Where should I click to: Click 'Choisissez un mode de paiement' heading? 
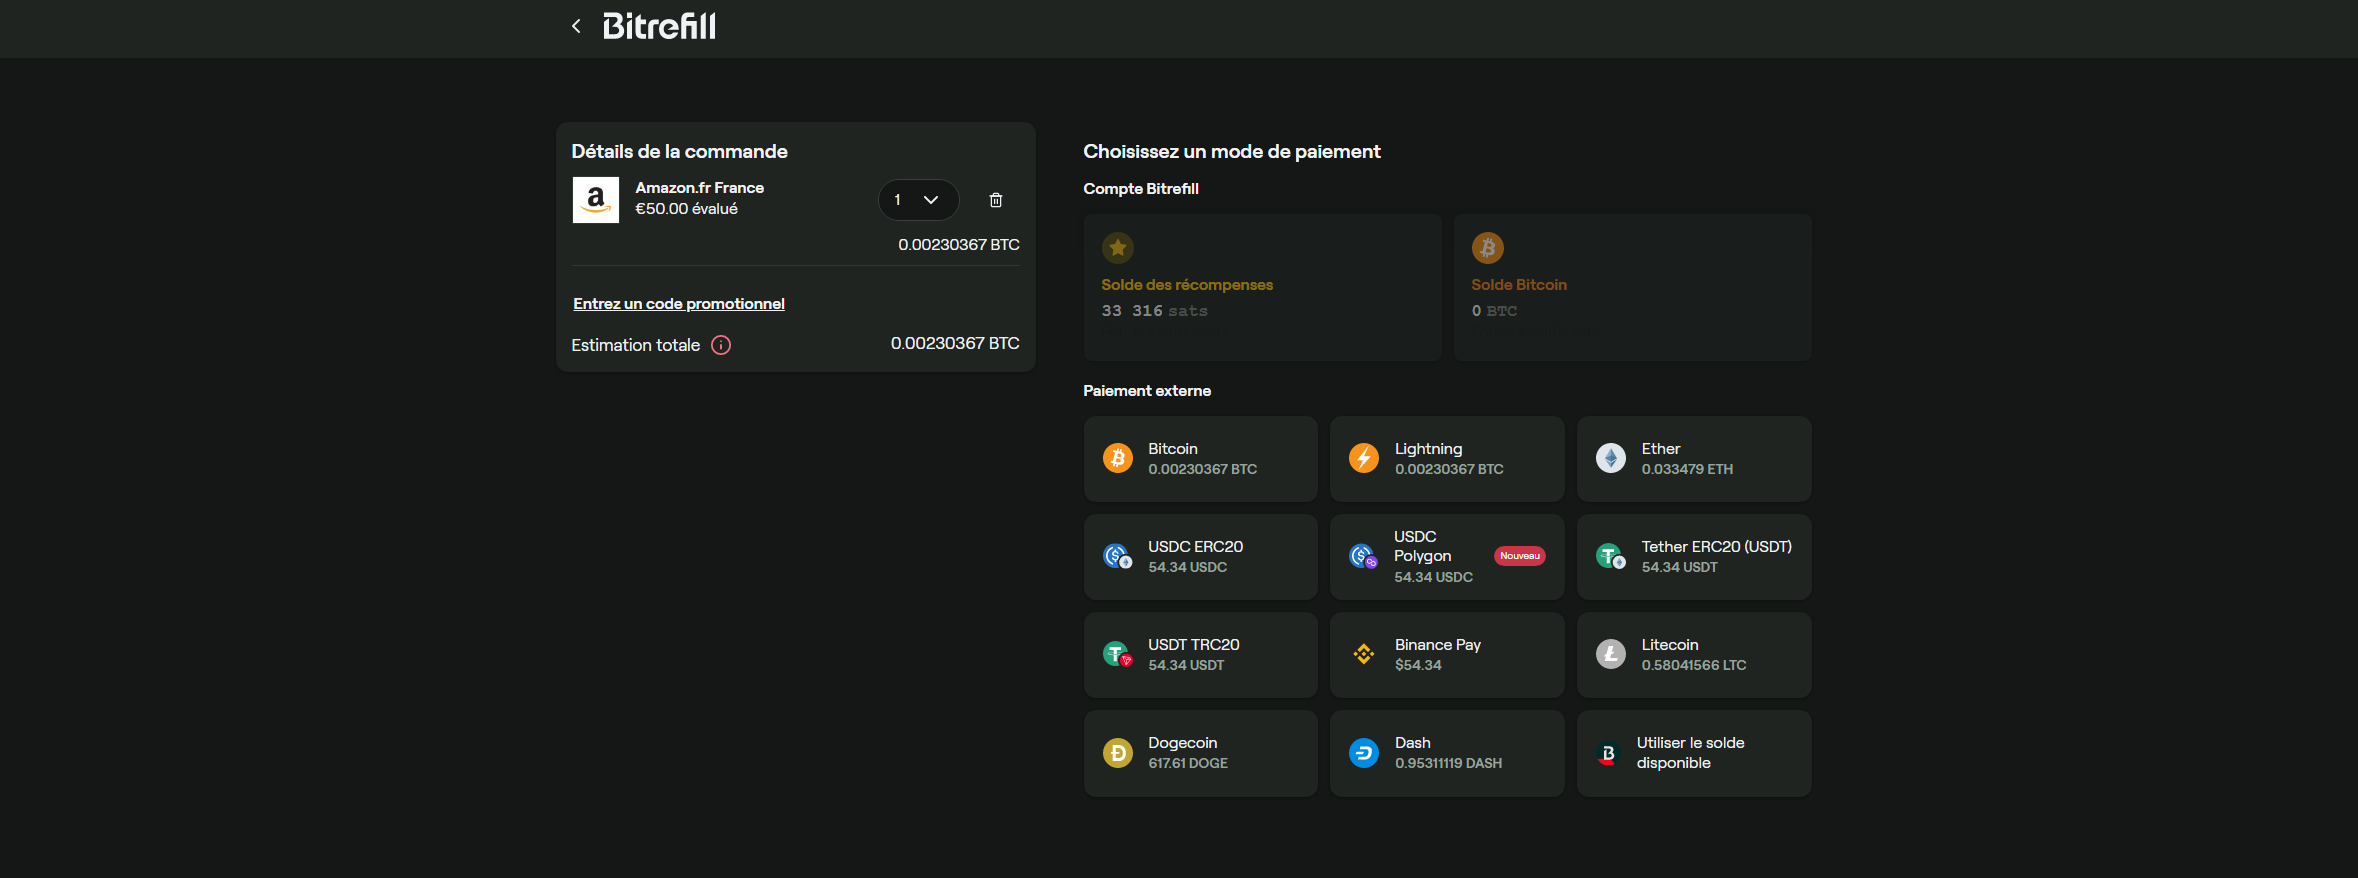pos(1232,151)
